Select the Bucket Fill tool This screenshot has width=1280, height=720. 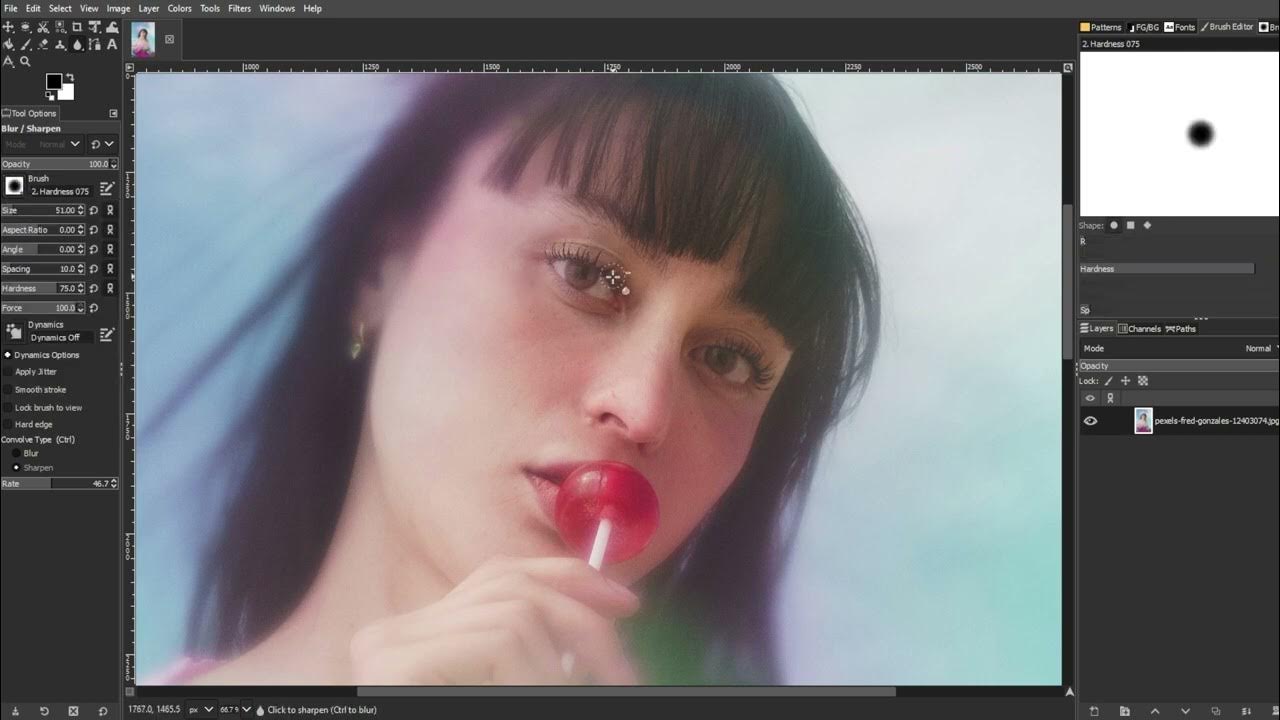point(8,44)
